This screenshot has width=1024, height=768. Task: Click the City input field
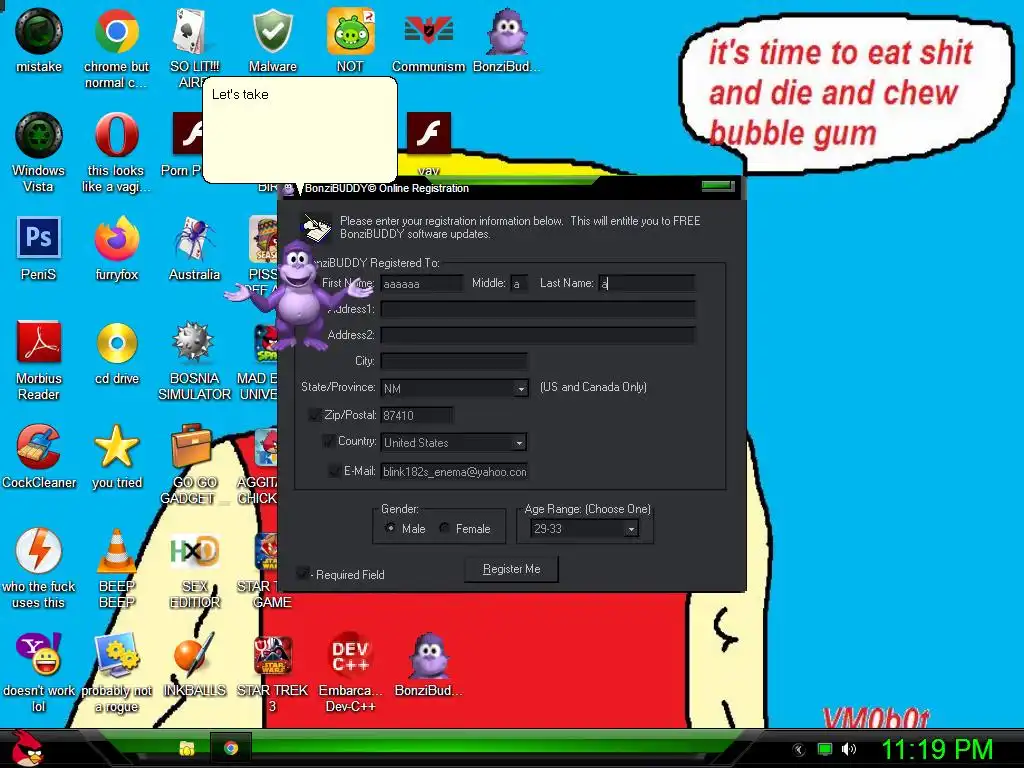coord(454,361)
